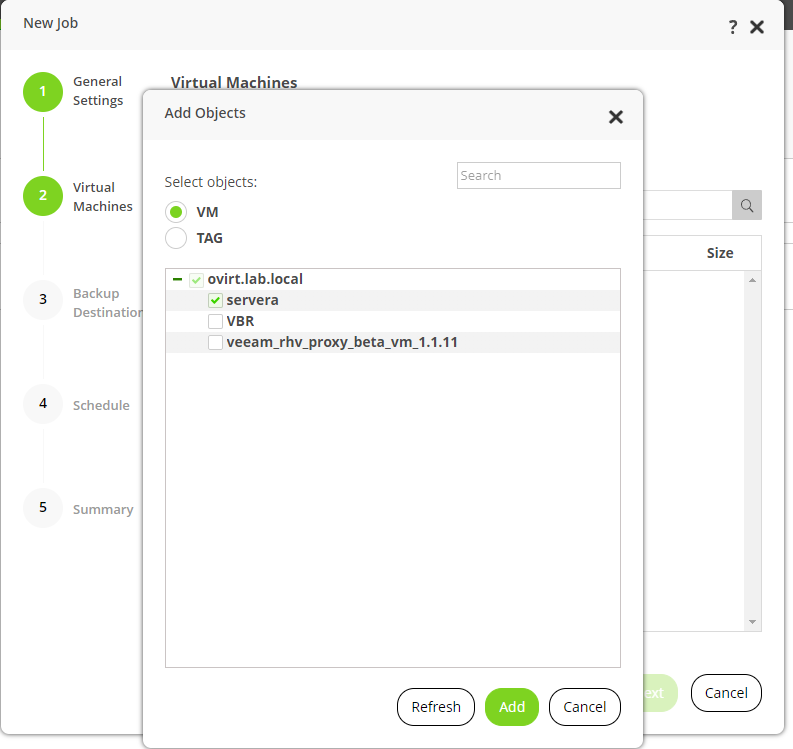
Task: Collapse the ovirt.lab.local tree node
Action: point(177,279)
